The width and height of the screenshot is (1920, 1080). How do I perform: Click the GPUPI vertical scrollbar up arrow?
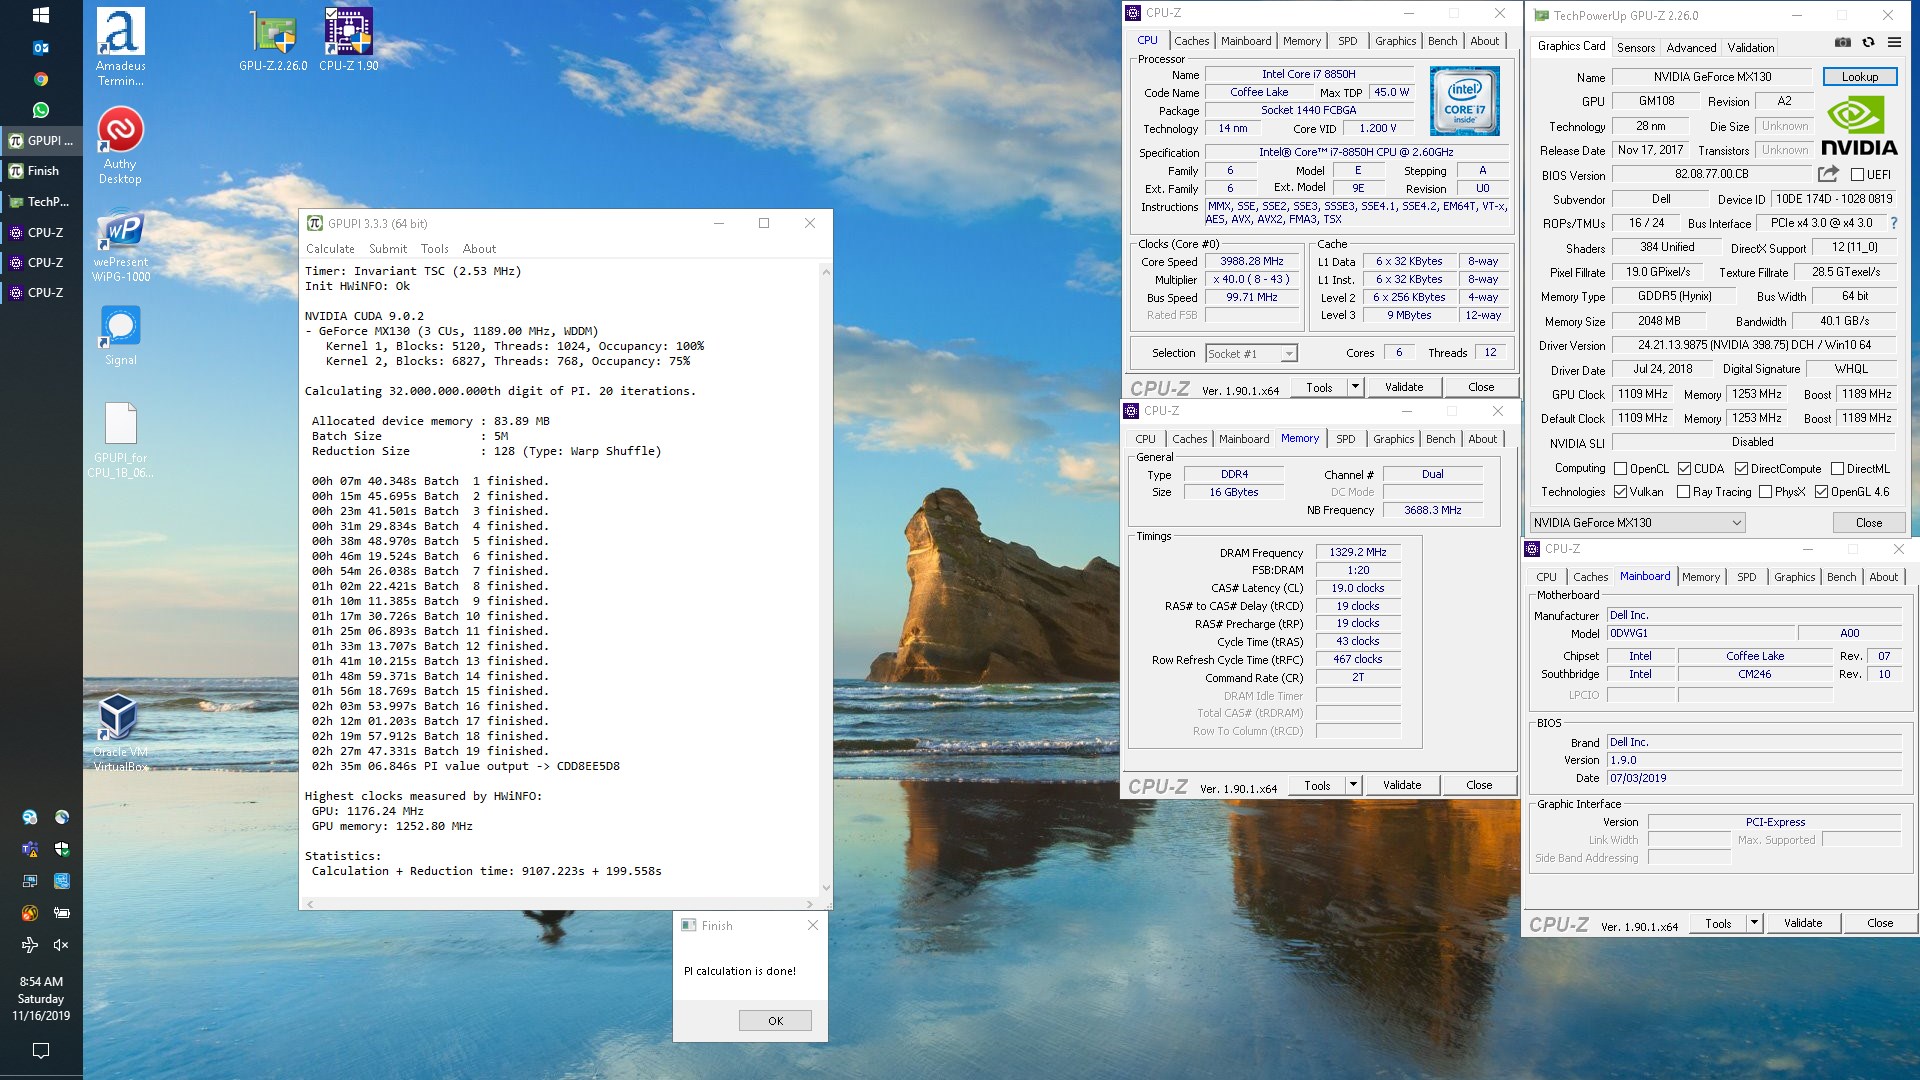826,271
